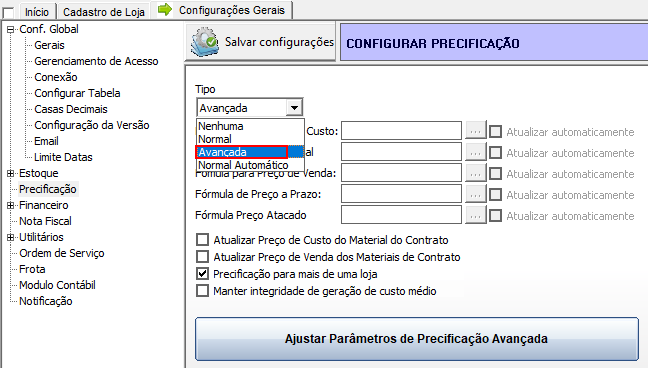Click the Fórmula Preço Atacado input field
The image size is (648, 368).
click(x=401, y=215)
